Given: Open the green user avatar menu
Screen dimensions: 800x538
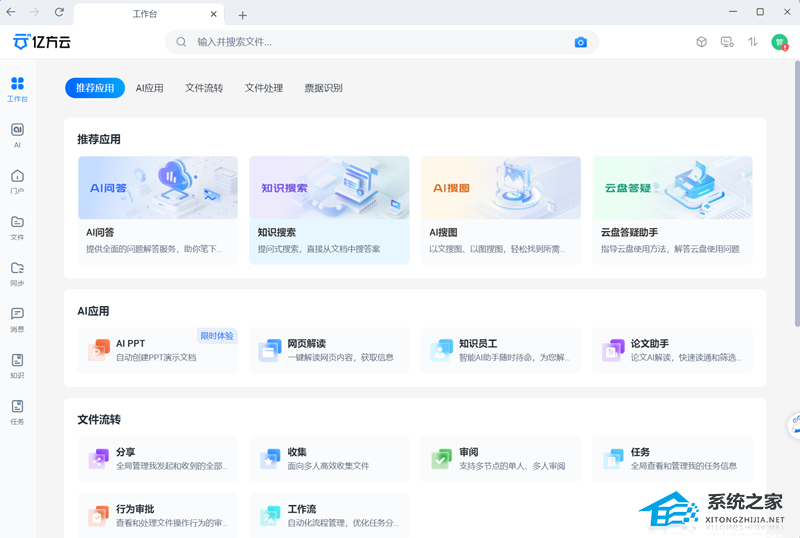Looking at the screenshot, I should pos(779,42).
